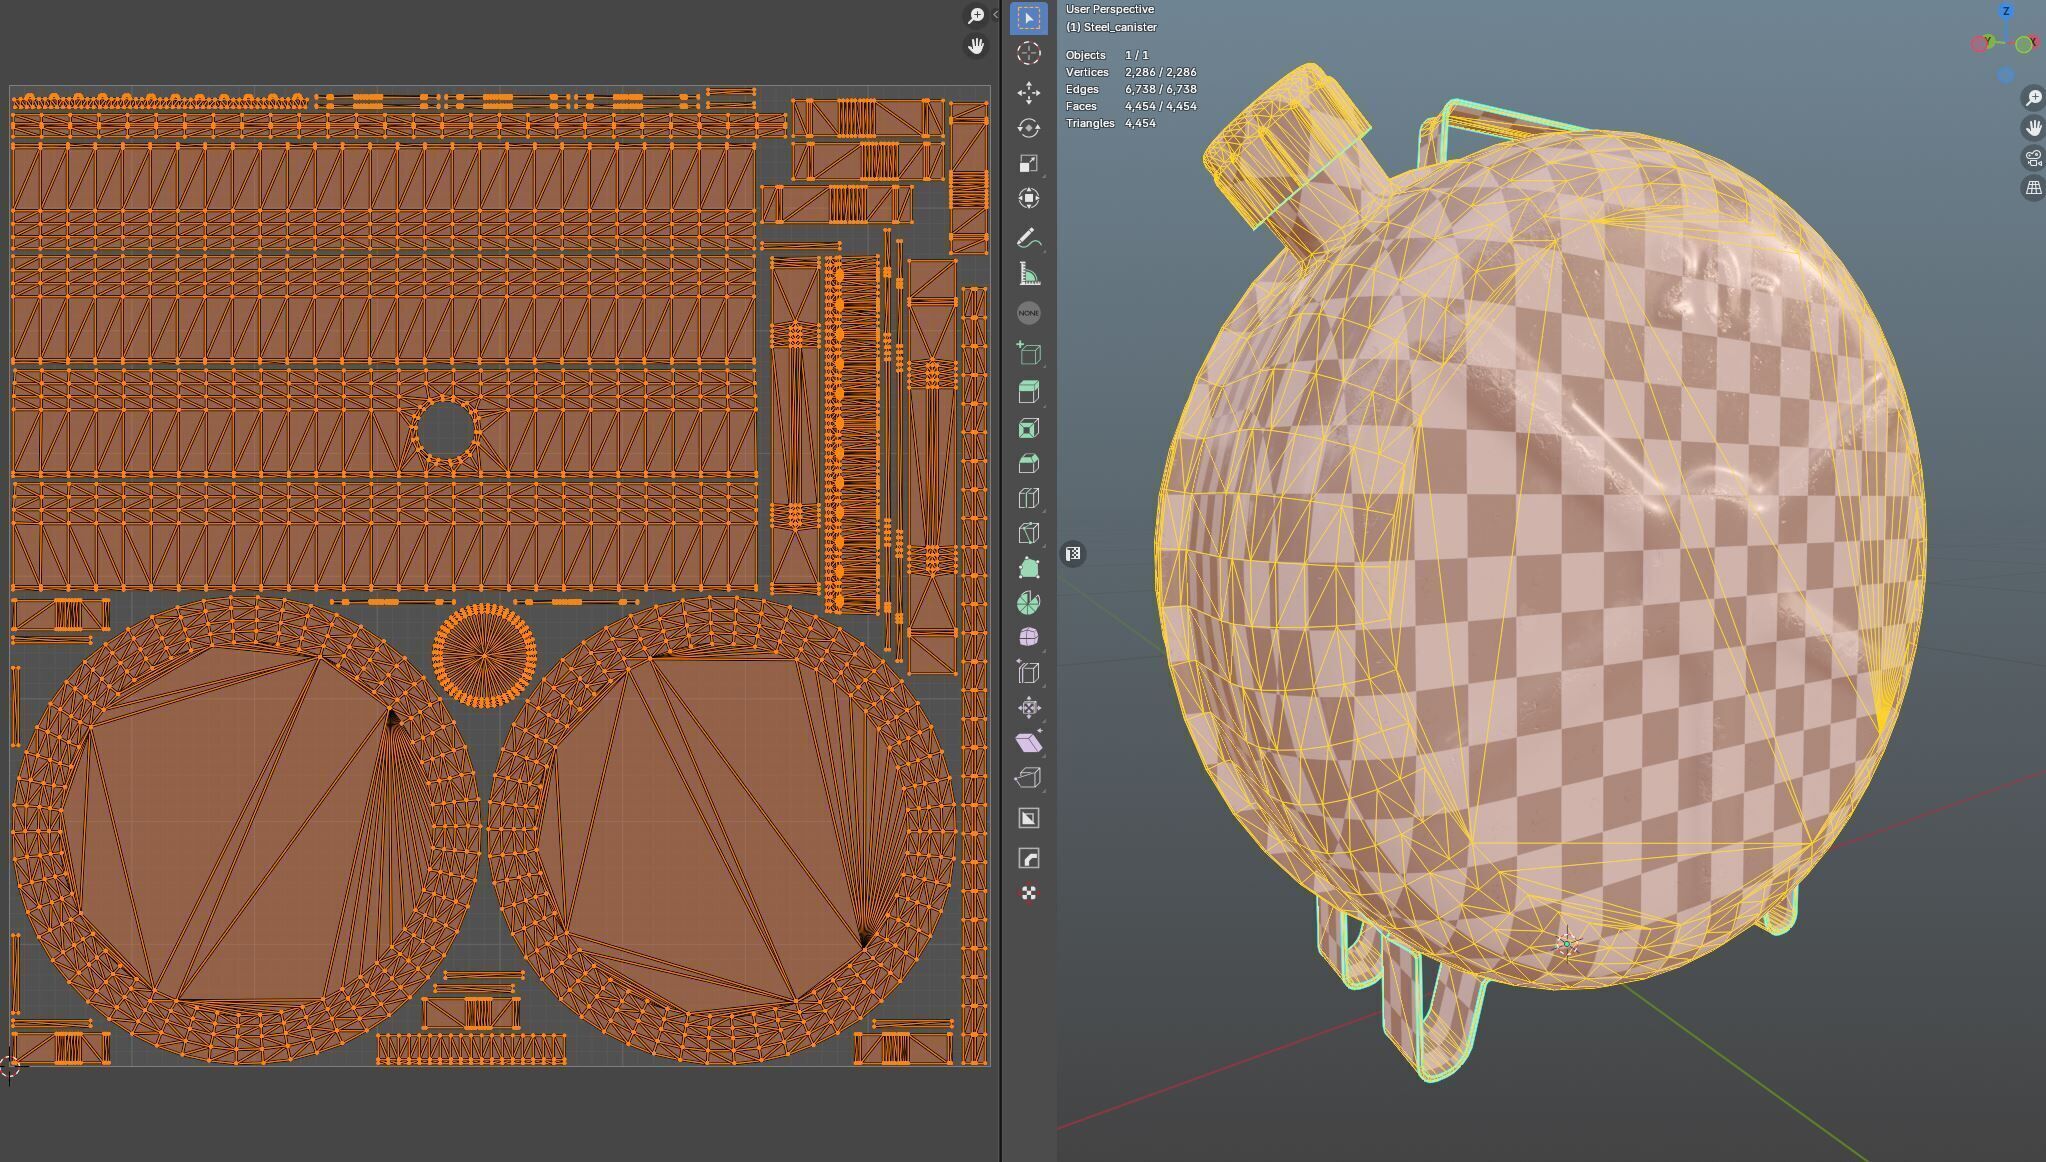
Task: Click the 3D viewport pan hand
Action: (x=2033, y=128)
